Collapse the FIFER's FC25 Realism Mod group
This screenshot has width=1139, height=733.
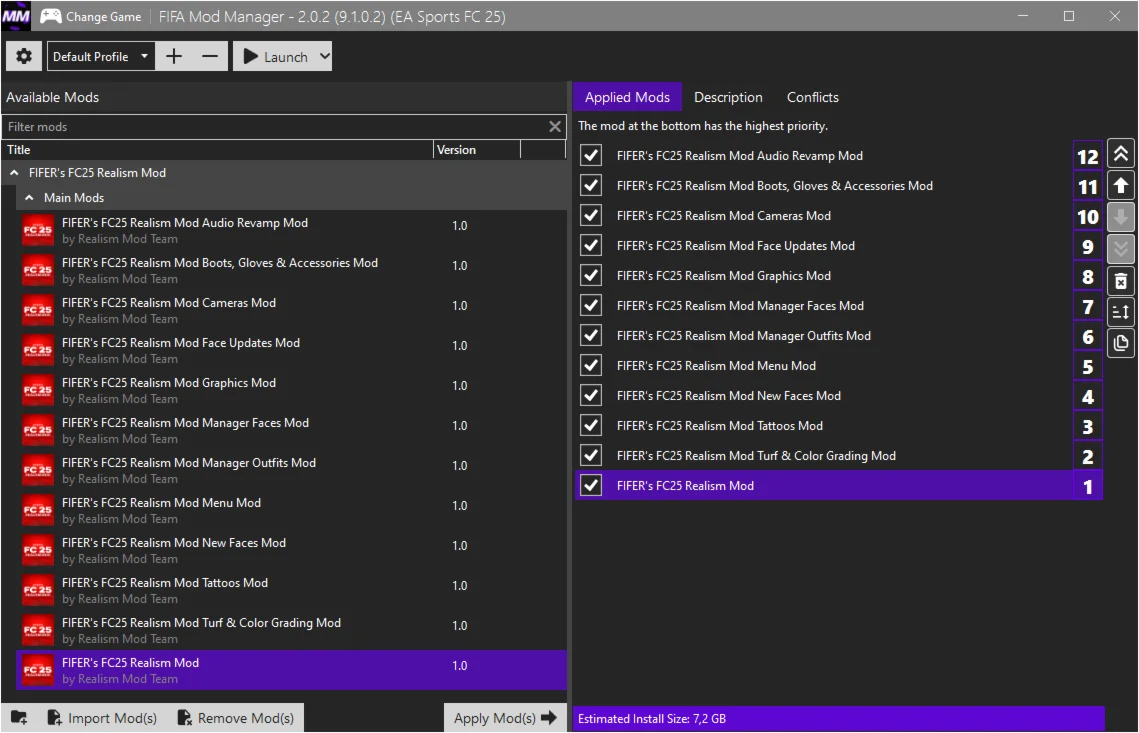[15, 173]
